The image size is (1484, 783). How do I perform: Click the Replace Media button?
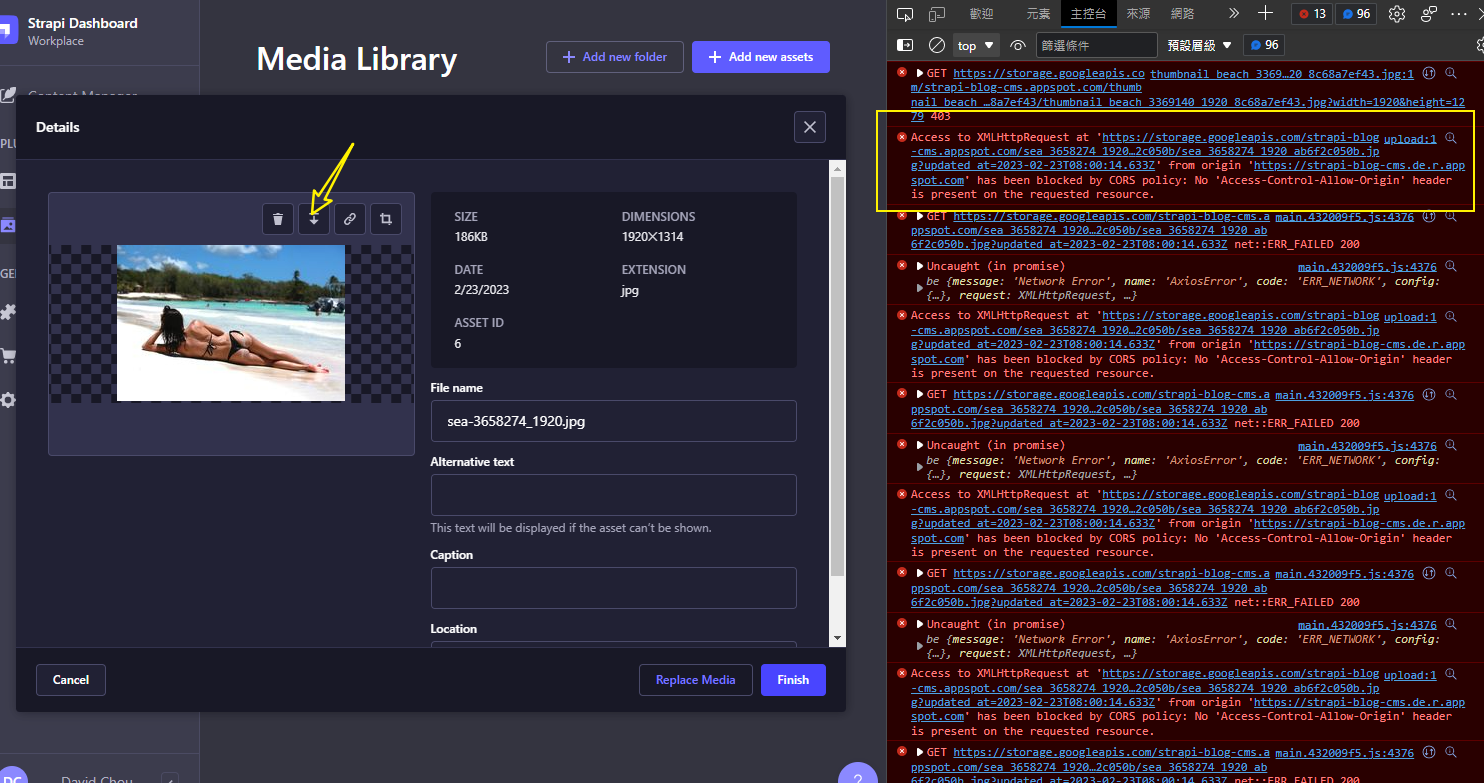(x=696, y=680)
